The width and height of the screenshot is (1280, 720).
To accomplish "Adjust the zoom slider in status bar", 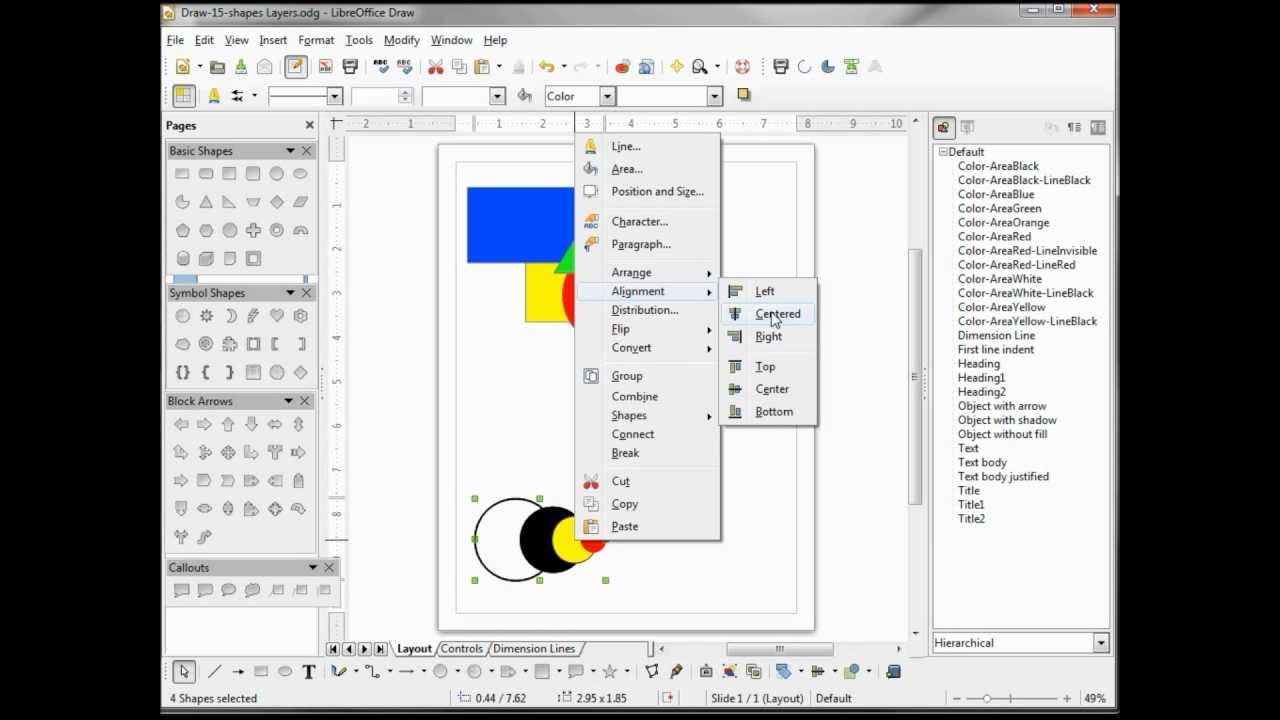I will (x=987, y=699).
